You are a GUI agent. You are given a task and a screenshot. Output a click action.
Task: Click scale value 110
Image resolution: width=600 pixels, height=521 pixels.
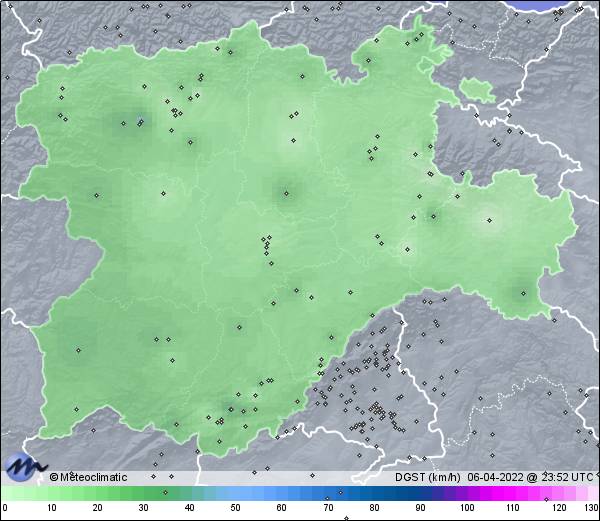(513, 508)
